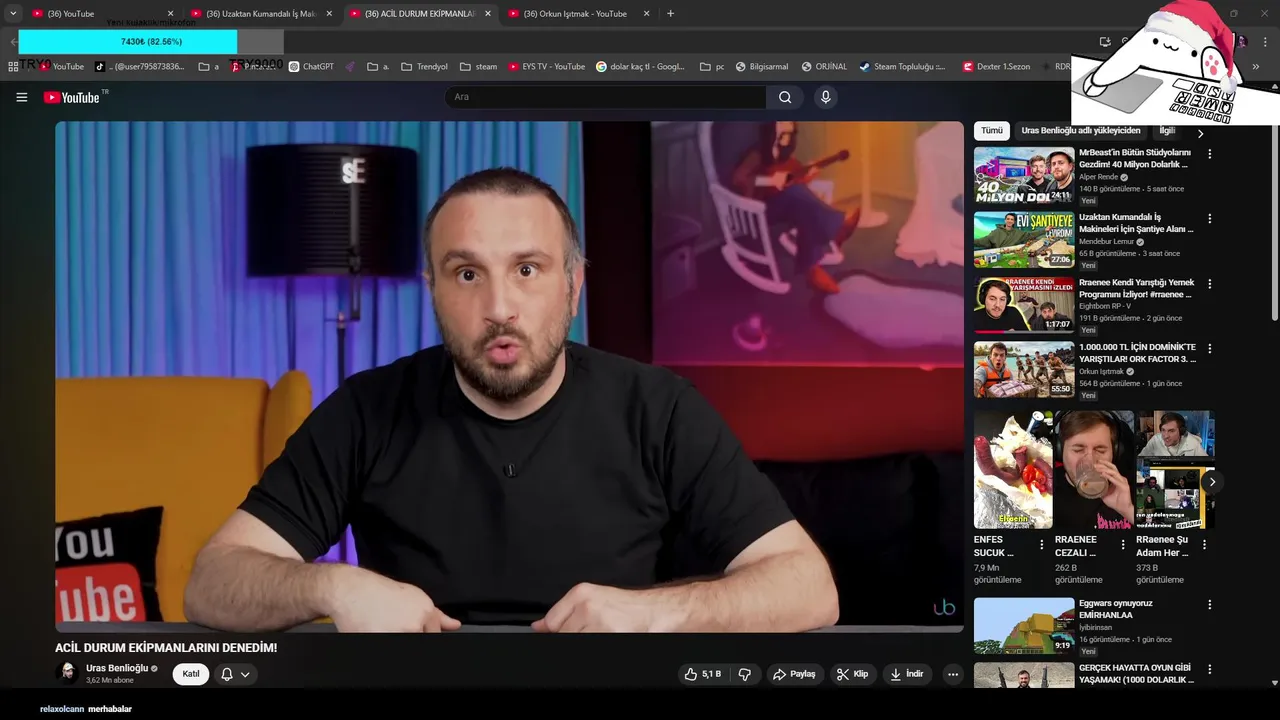Screen dimensions: 1280x720
Task: Create a clip with Klip scissors
Action: [852, 674]
